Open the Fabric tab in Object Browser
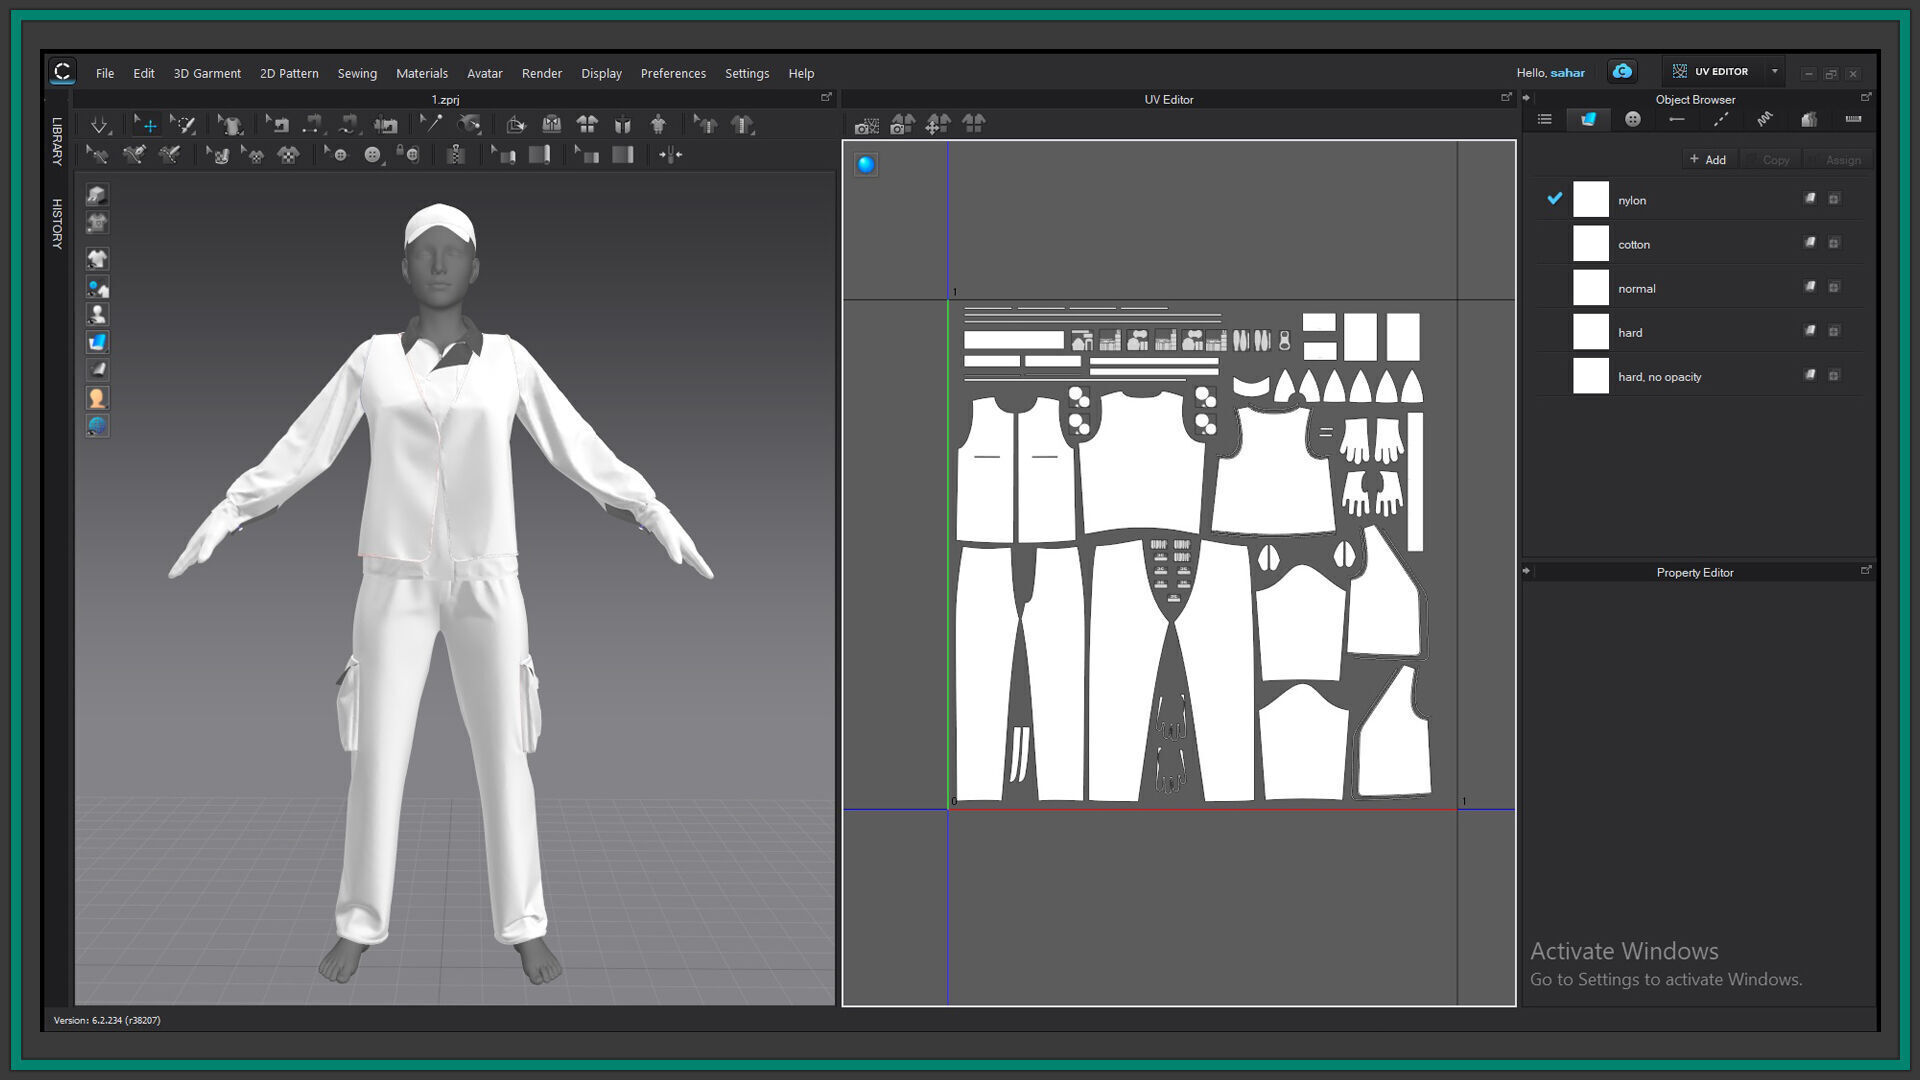 pos(1588,119)
